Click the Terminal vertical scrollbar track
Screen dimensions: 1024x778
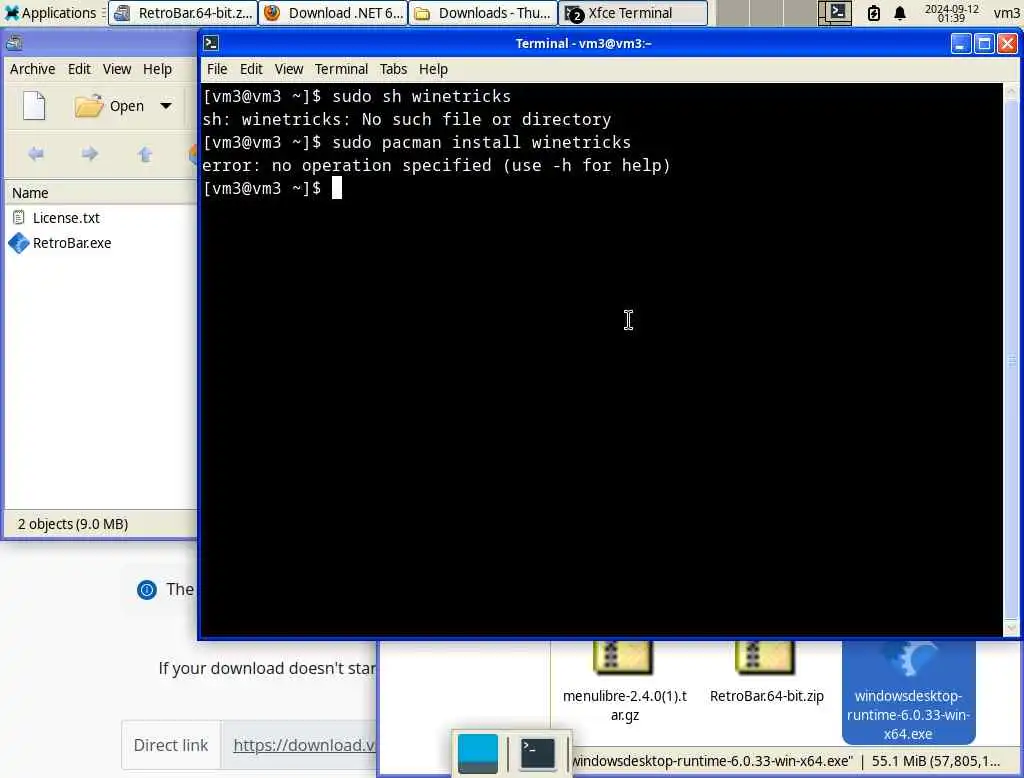pos(1012,359)
